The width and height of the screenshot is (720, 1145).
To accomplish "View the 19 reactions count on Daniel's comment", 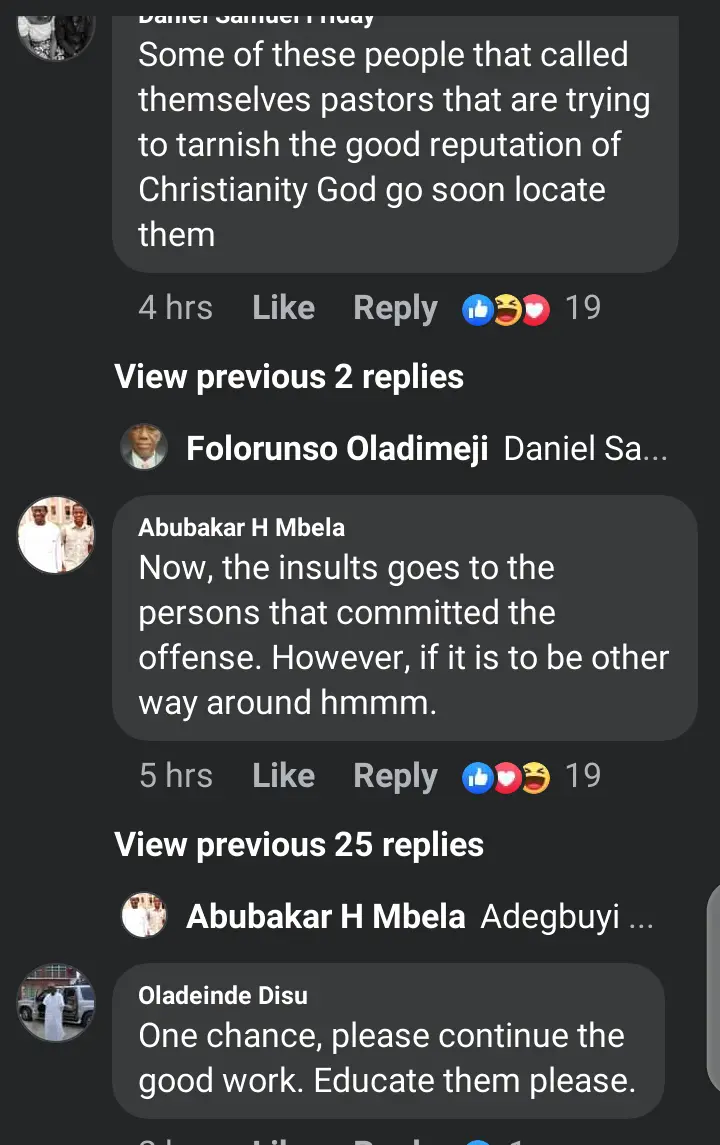I will pyautogui.click(x=583, y=308).
